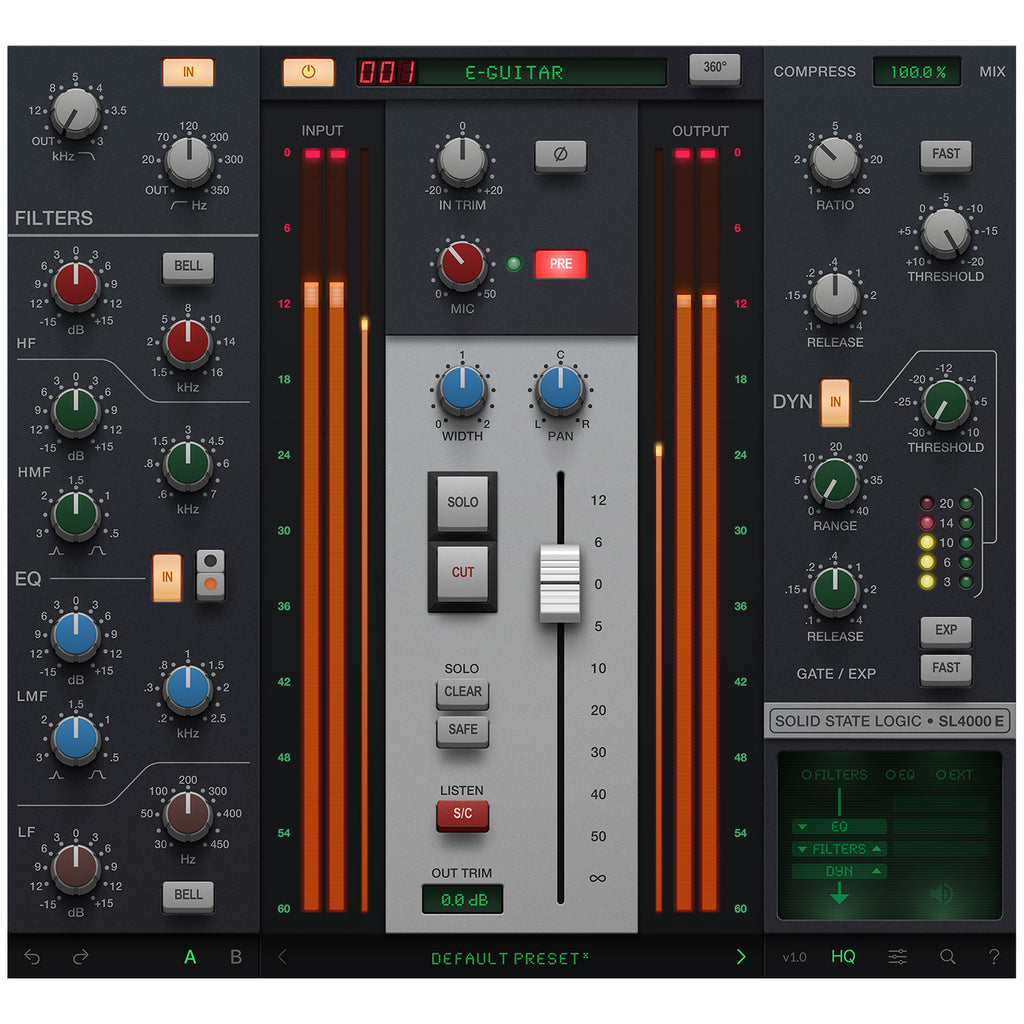Viewport: 1024px width, 1024px height.
Task: Click the WIDTH blue knob
Action: tap(462, 389)
